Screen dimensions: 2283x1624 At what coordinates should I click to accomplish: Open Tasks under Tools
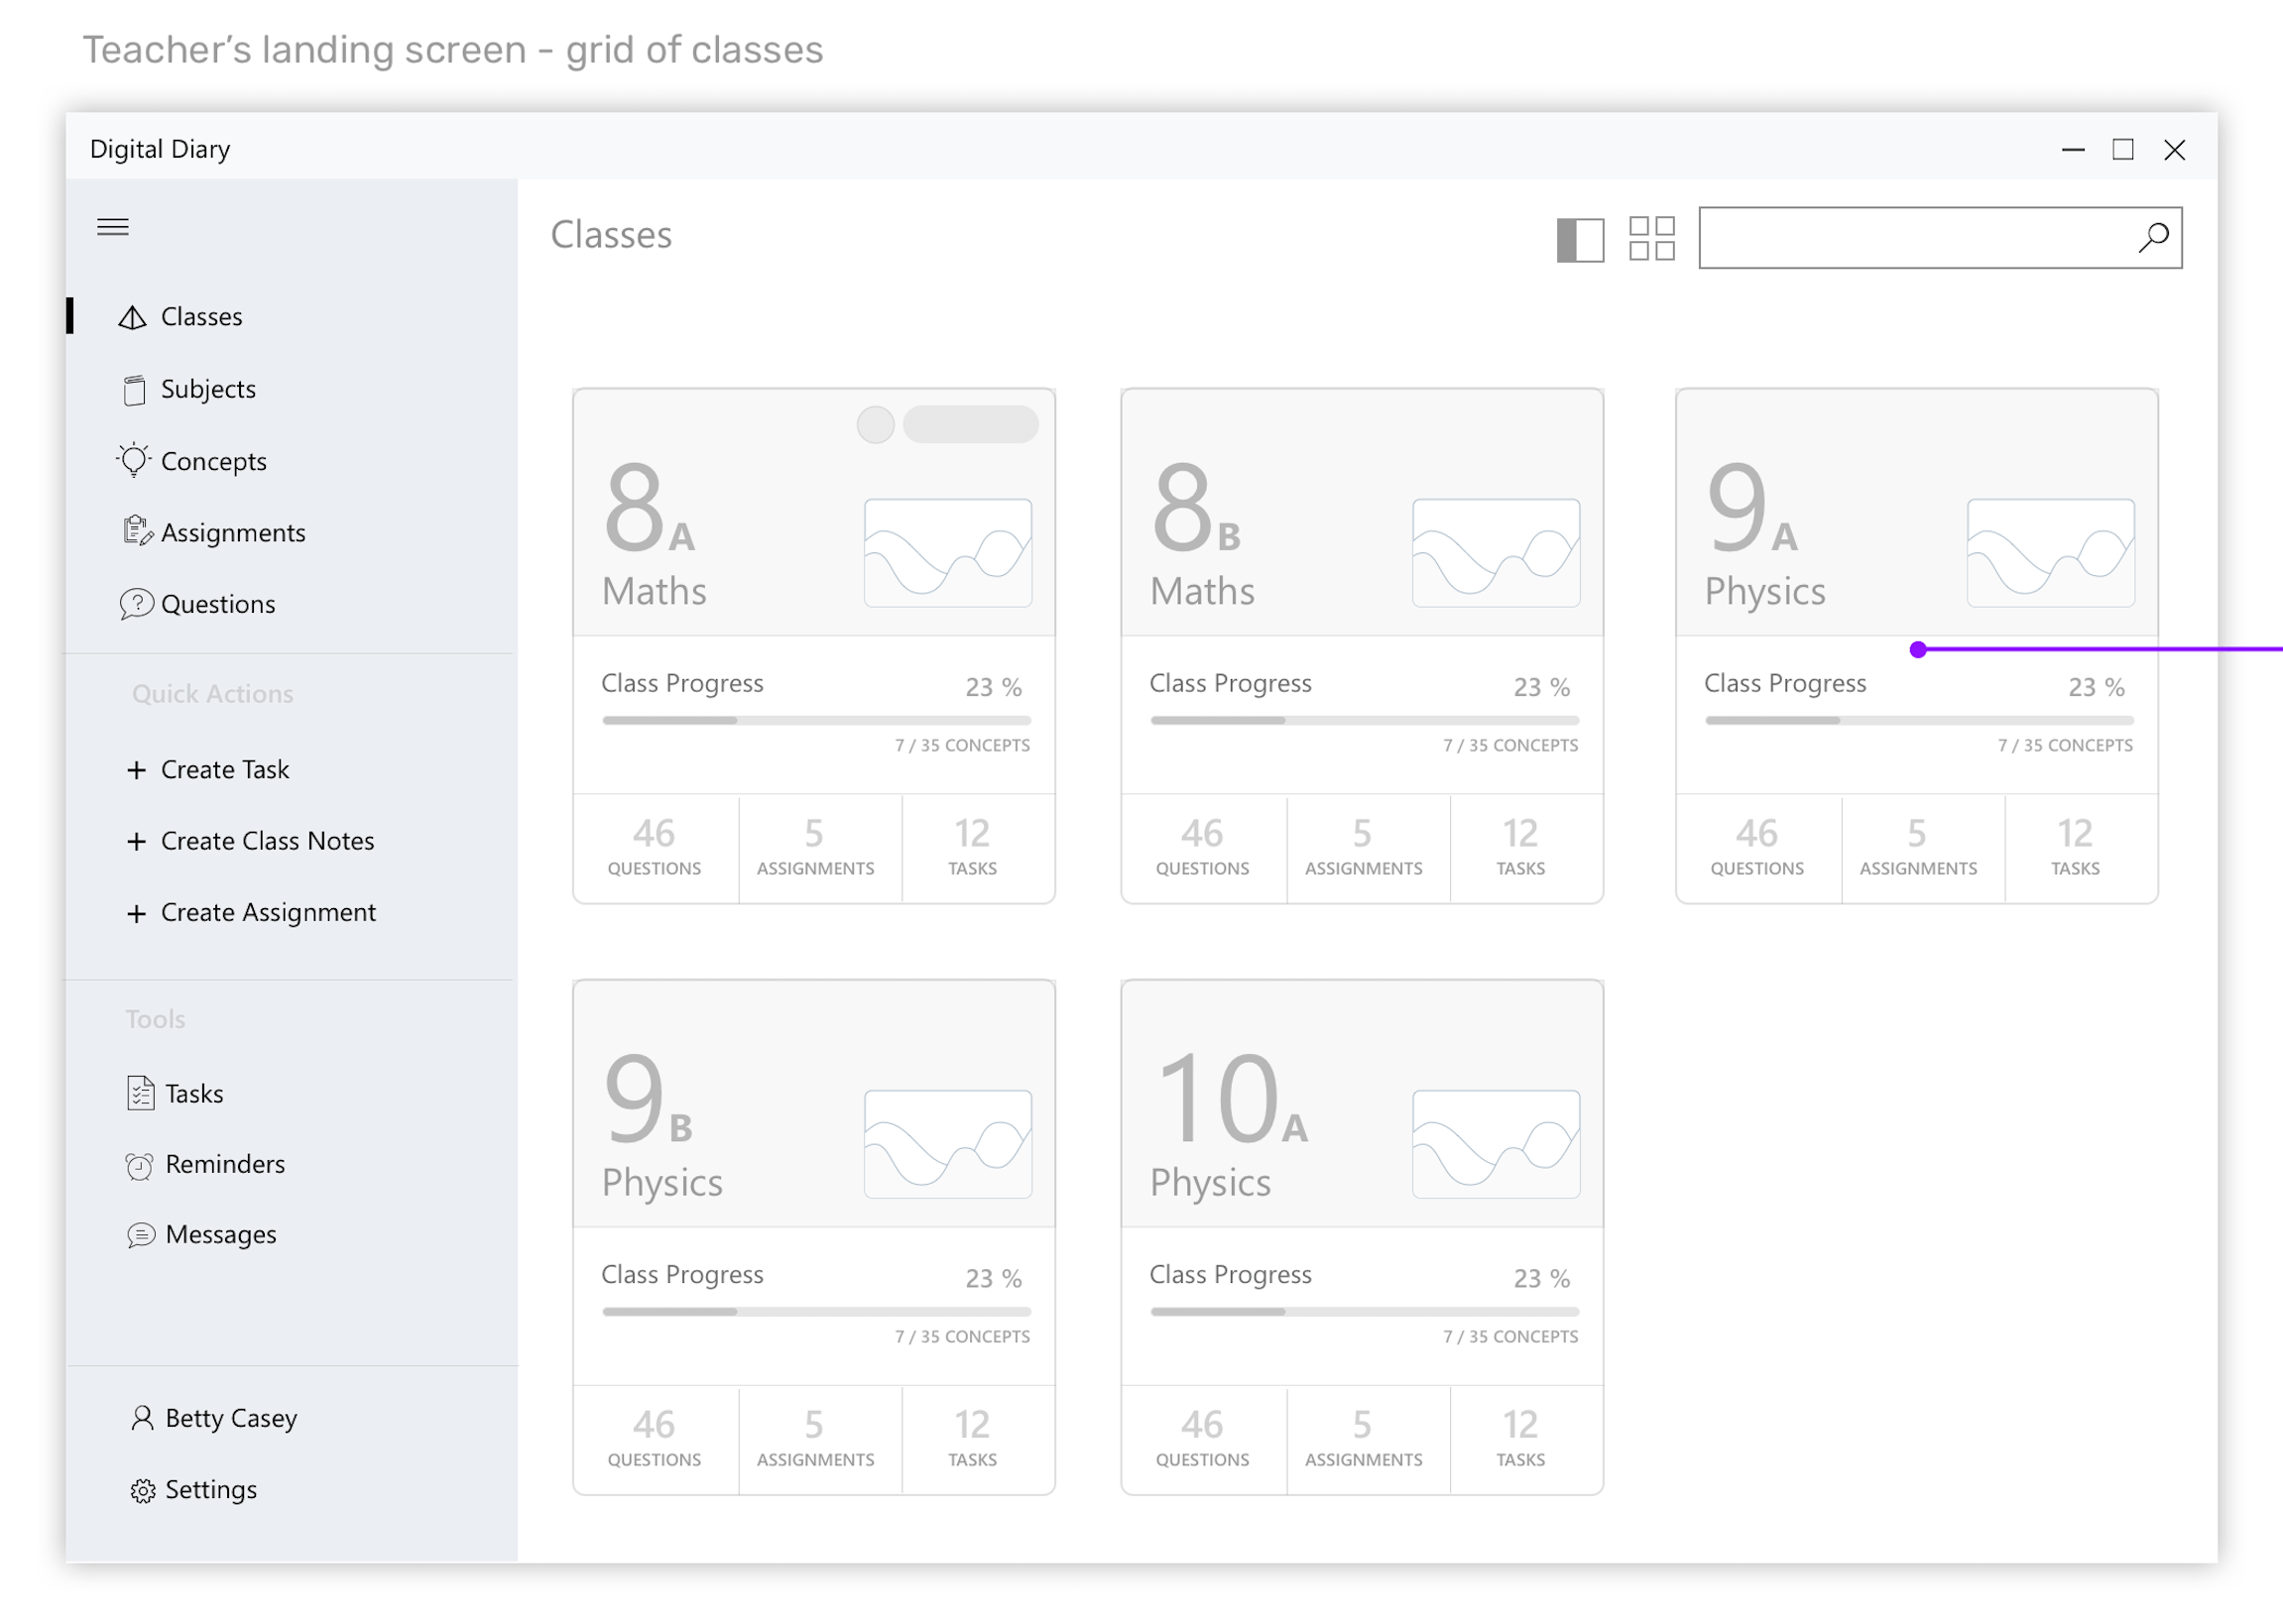pyautogui.click(x=193, y=1093)
